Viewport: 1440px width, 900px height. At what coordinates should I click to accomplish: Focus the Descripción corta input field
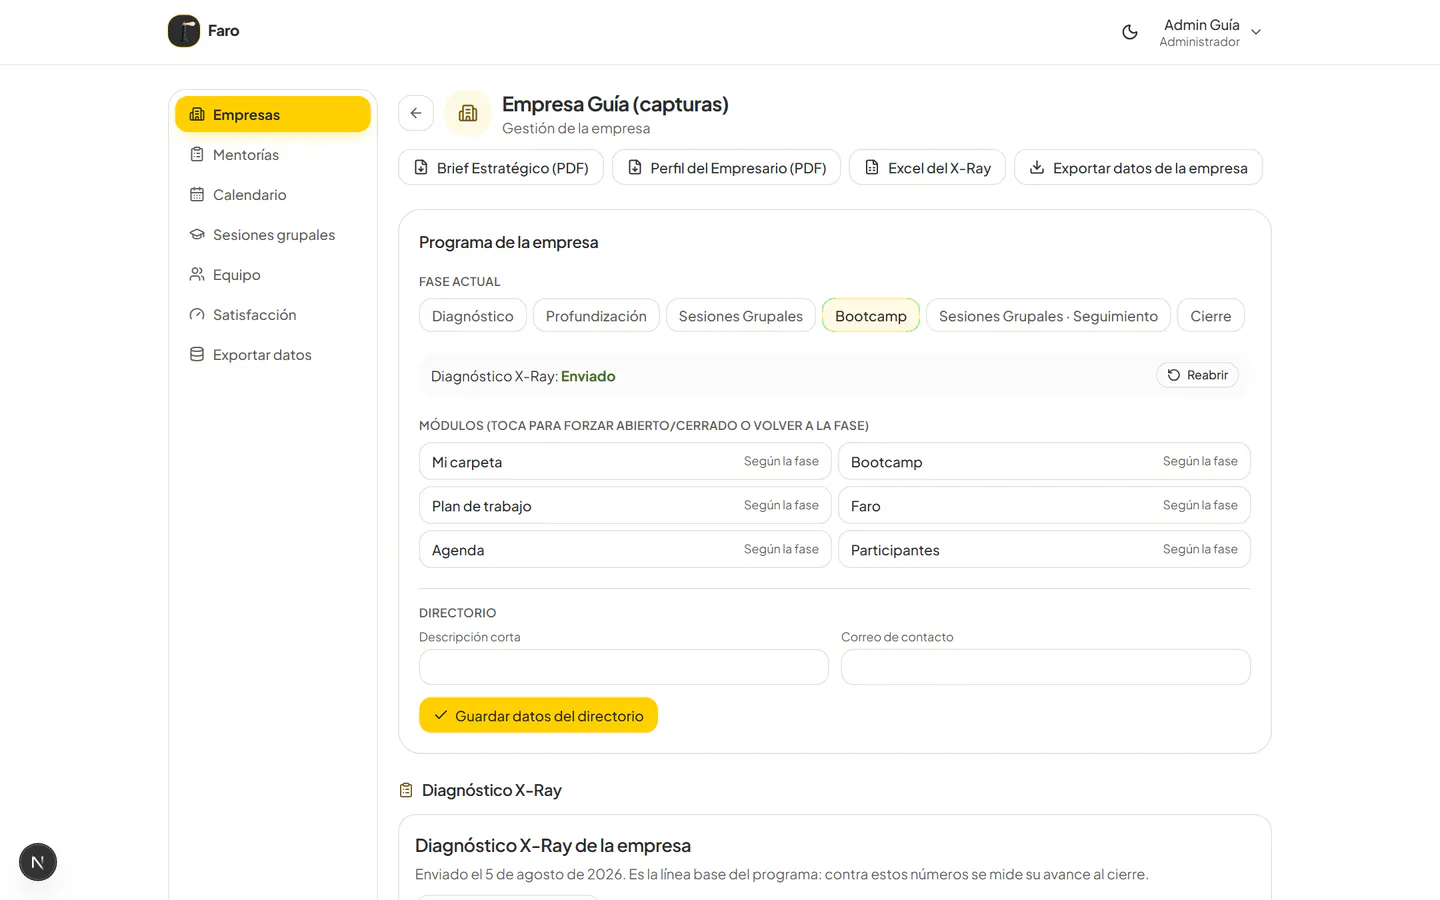pyautogui.click(x=624, y=667)
